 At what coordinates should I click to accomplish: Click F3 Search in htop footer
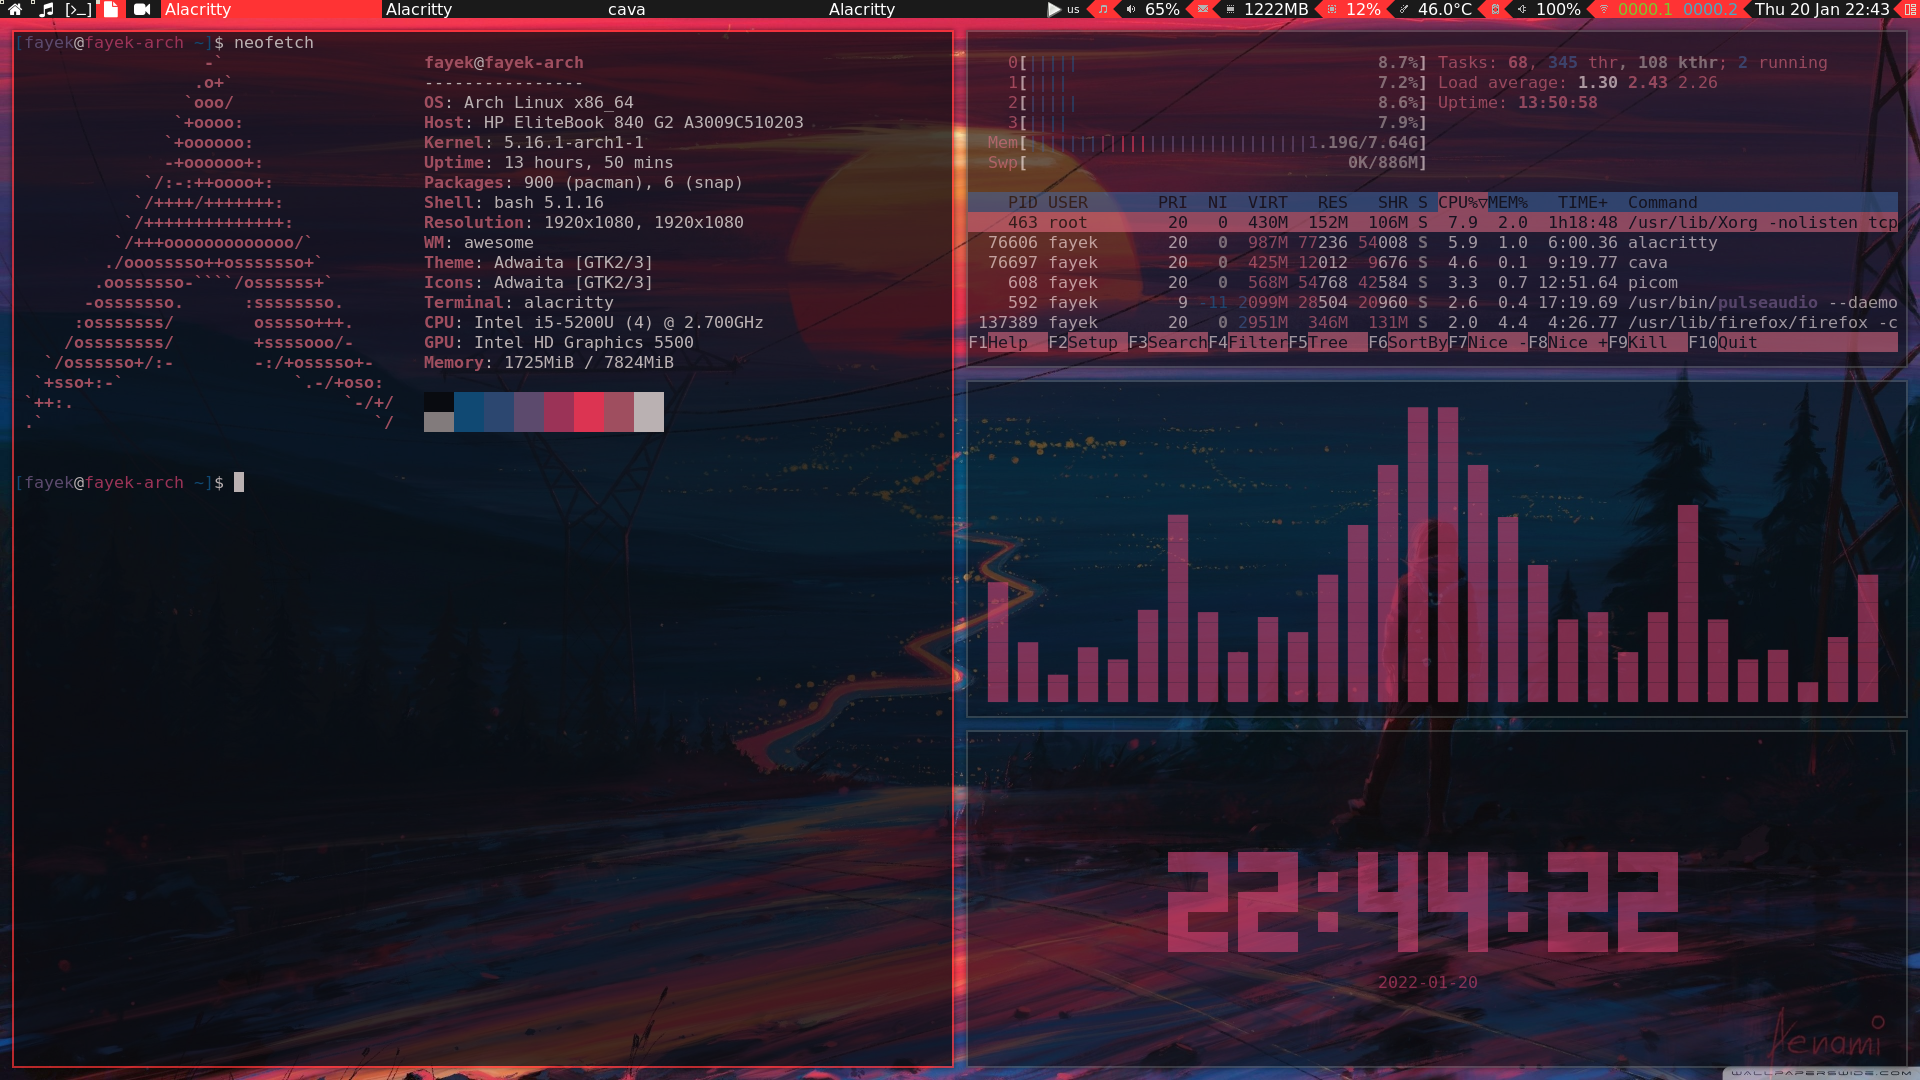point(1168,342)
